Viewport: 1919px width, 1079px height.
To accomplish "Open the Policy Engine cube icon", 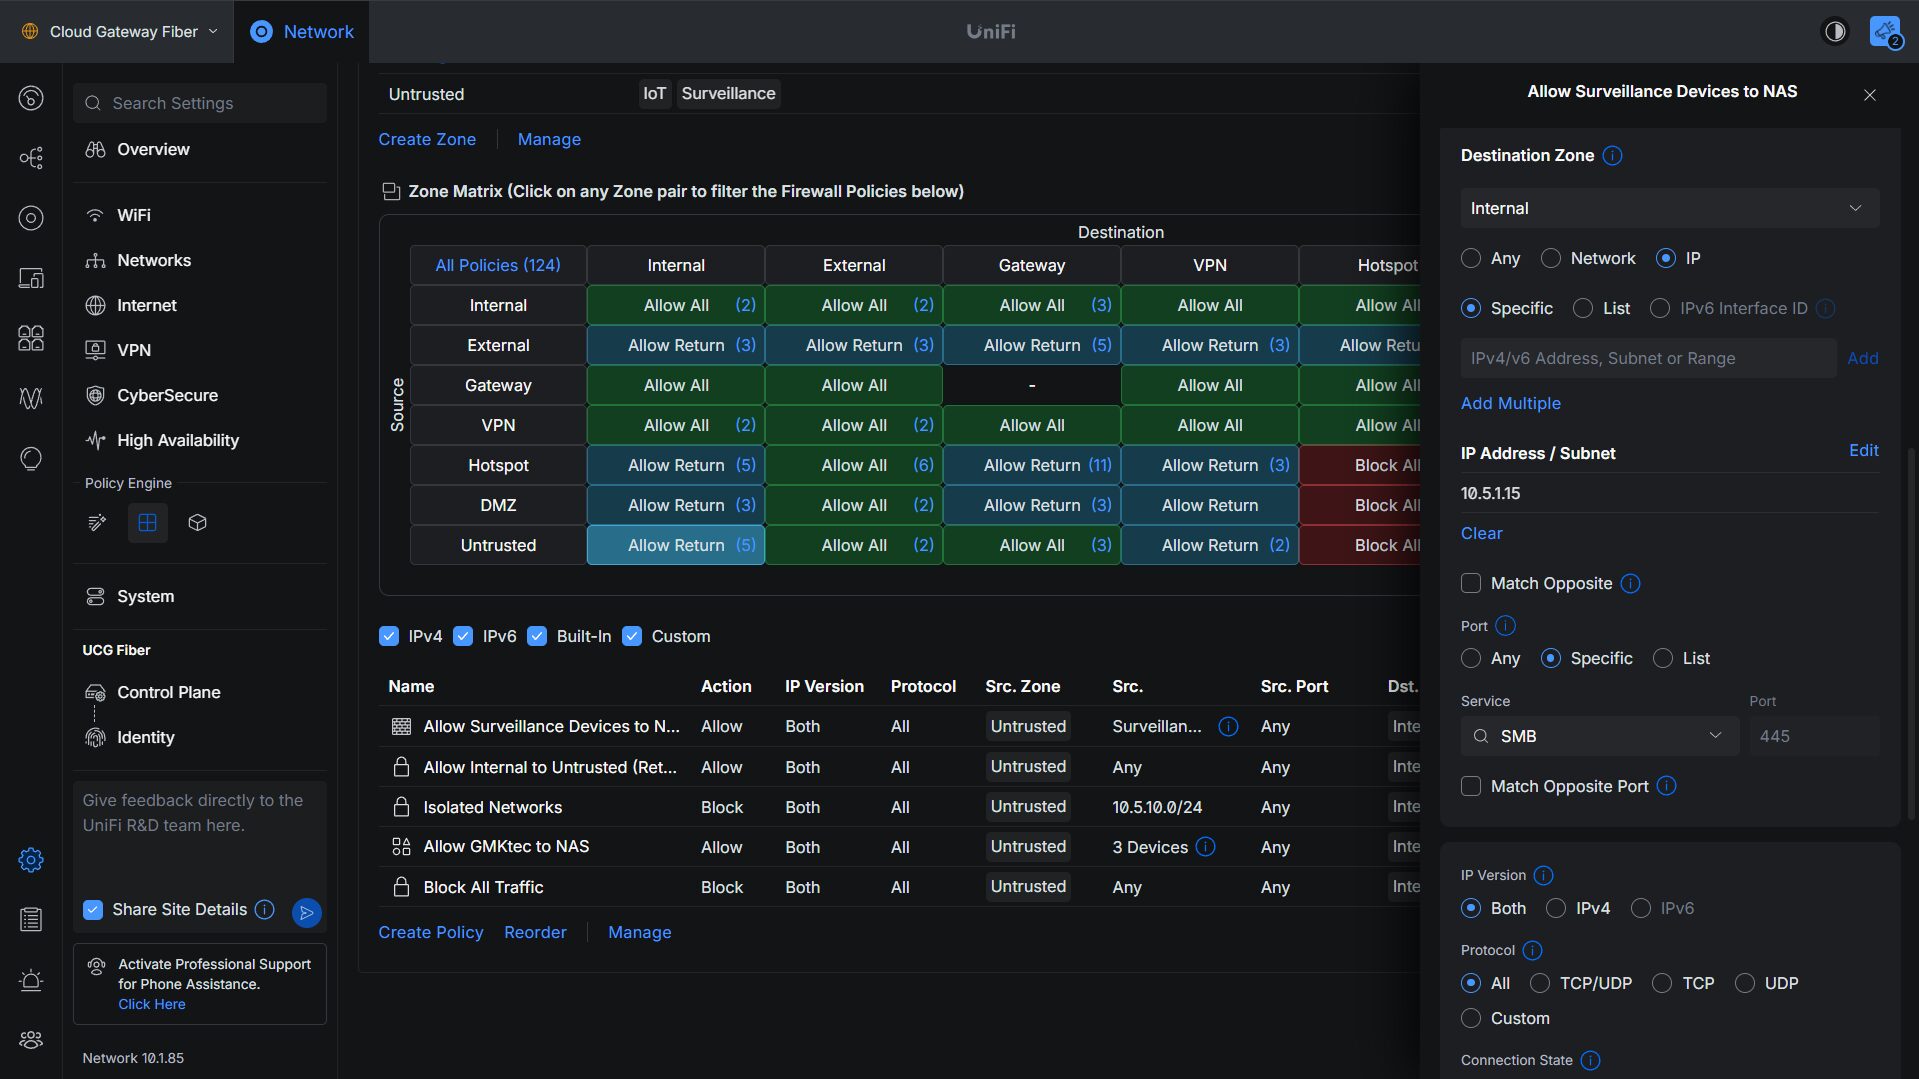I will 197,523.
